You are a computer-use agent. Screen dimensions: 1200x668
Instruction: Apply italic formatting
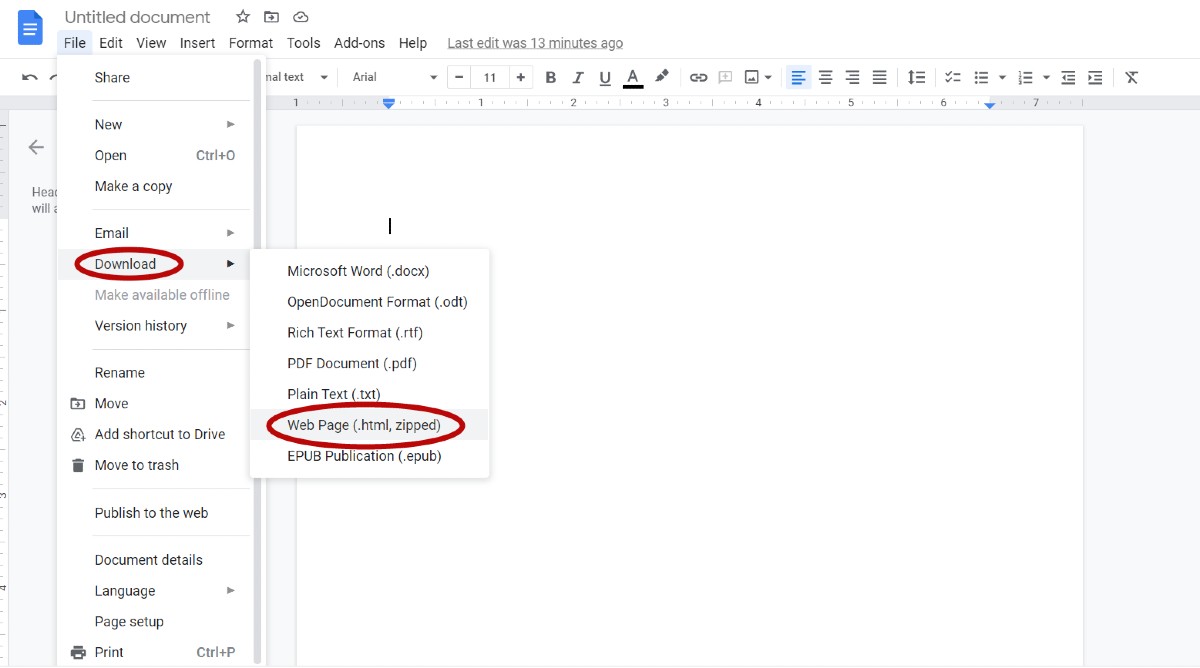578,77
